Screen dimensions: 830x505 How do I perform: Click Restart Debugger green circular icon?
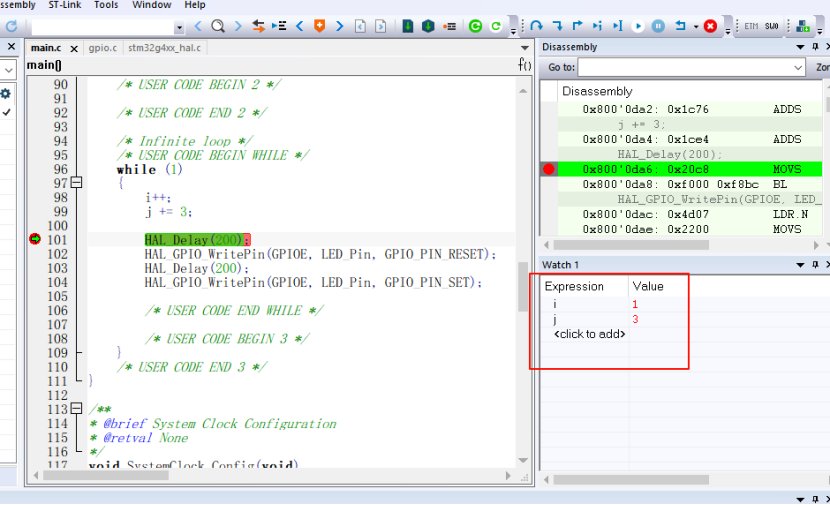coord(496,26)
